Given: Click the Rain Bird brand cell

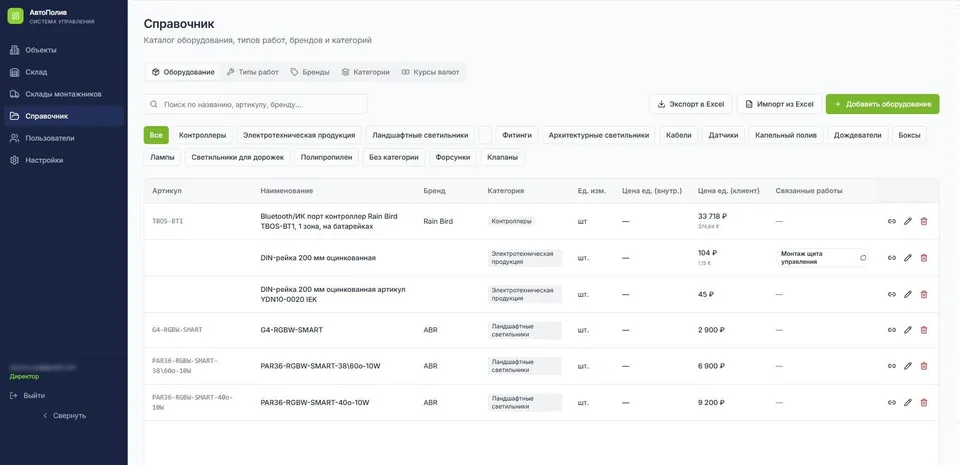Looking at the screenshot, I should [x=438, y=221].
